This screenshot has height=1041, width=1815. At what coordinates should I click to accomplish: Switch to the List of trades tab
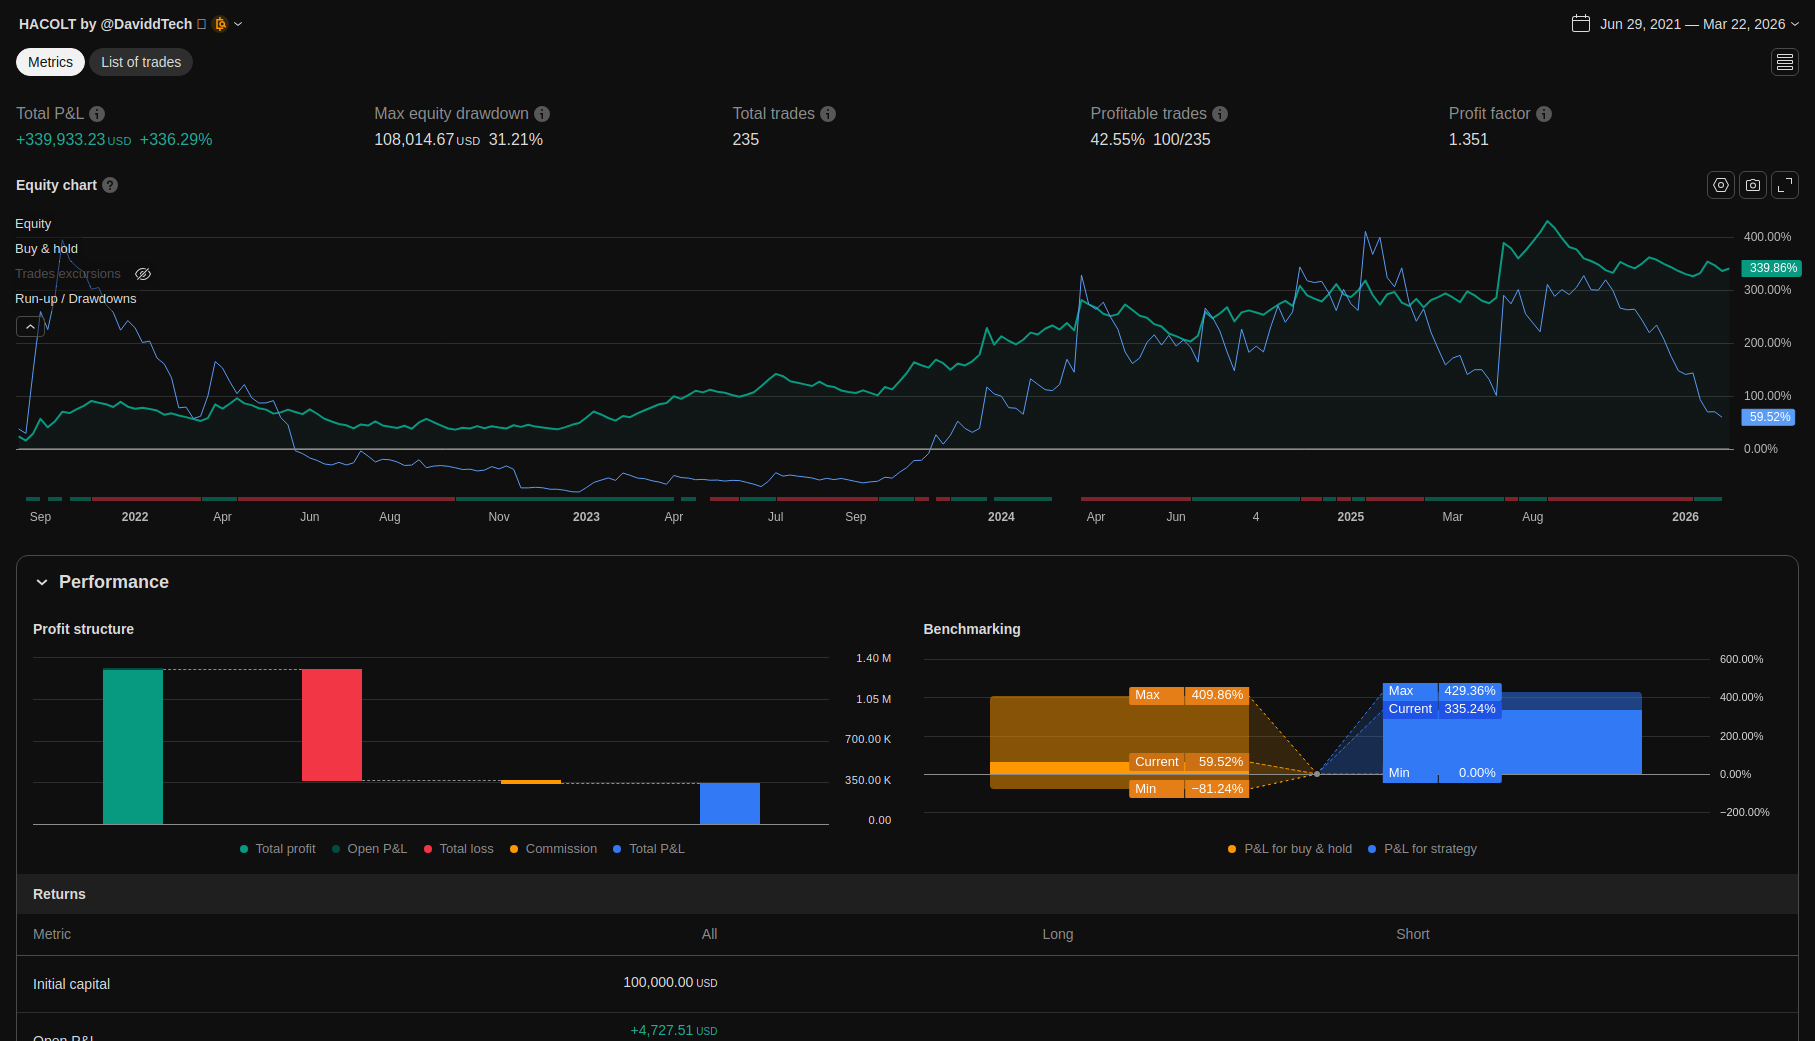click(141, 62)
